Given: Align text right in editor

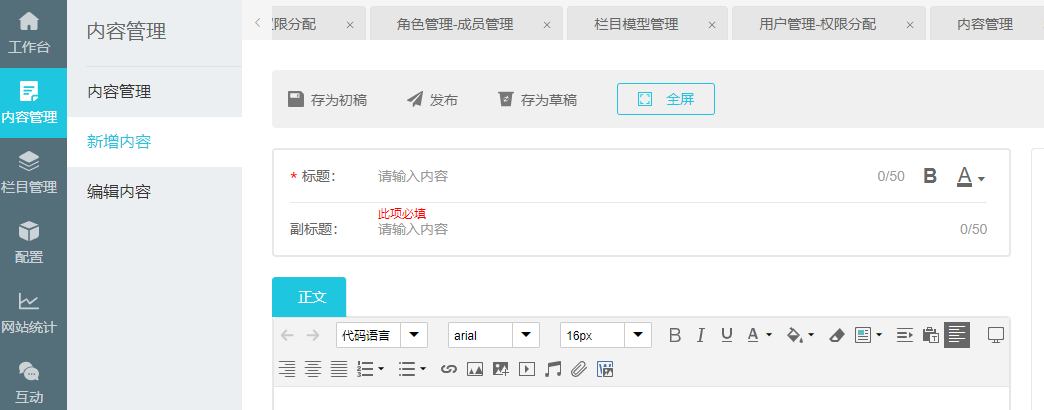Looking at the screenshot, I should 287,369.
